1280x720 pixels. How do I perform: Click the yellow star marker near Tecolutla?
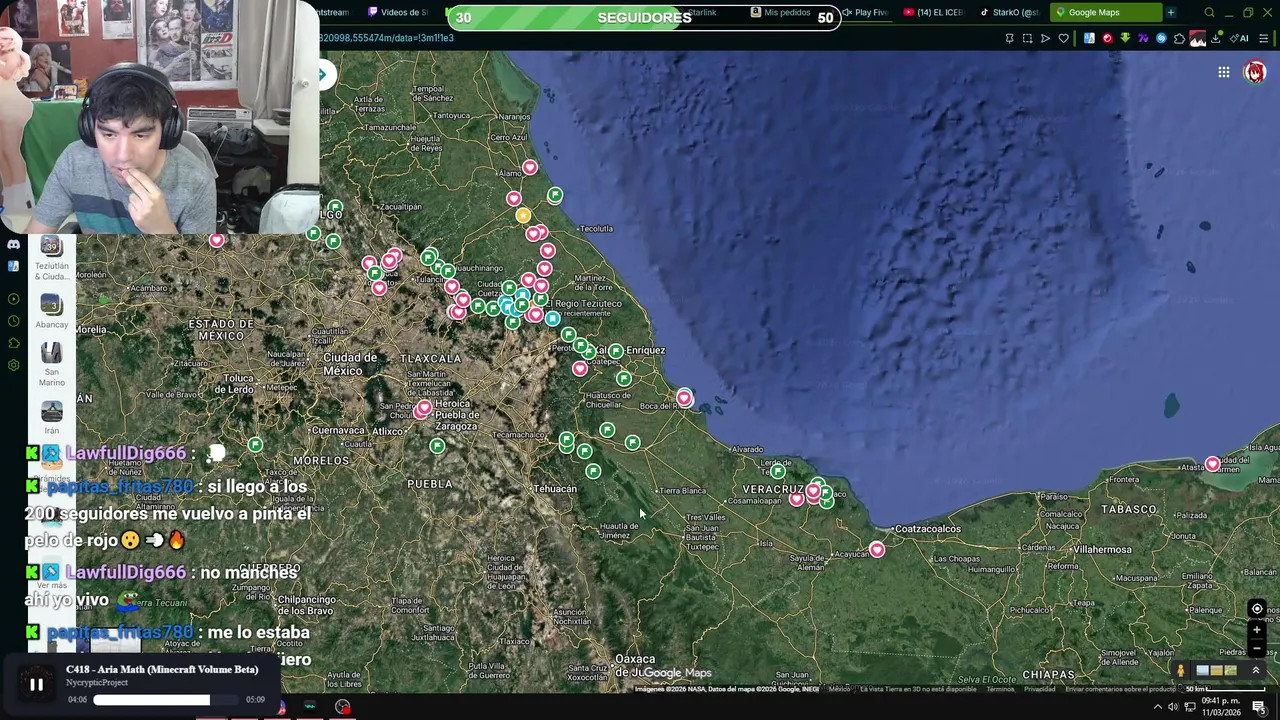click(x=523, y=215)
